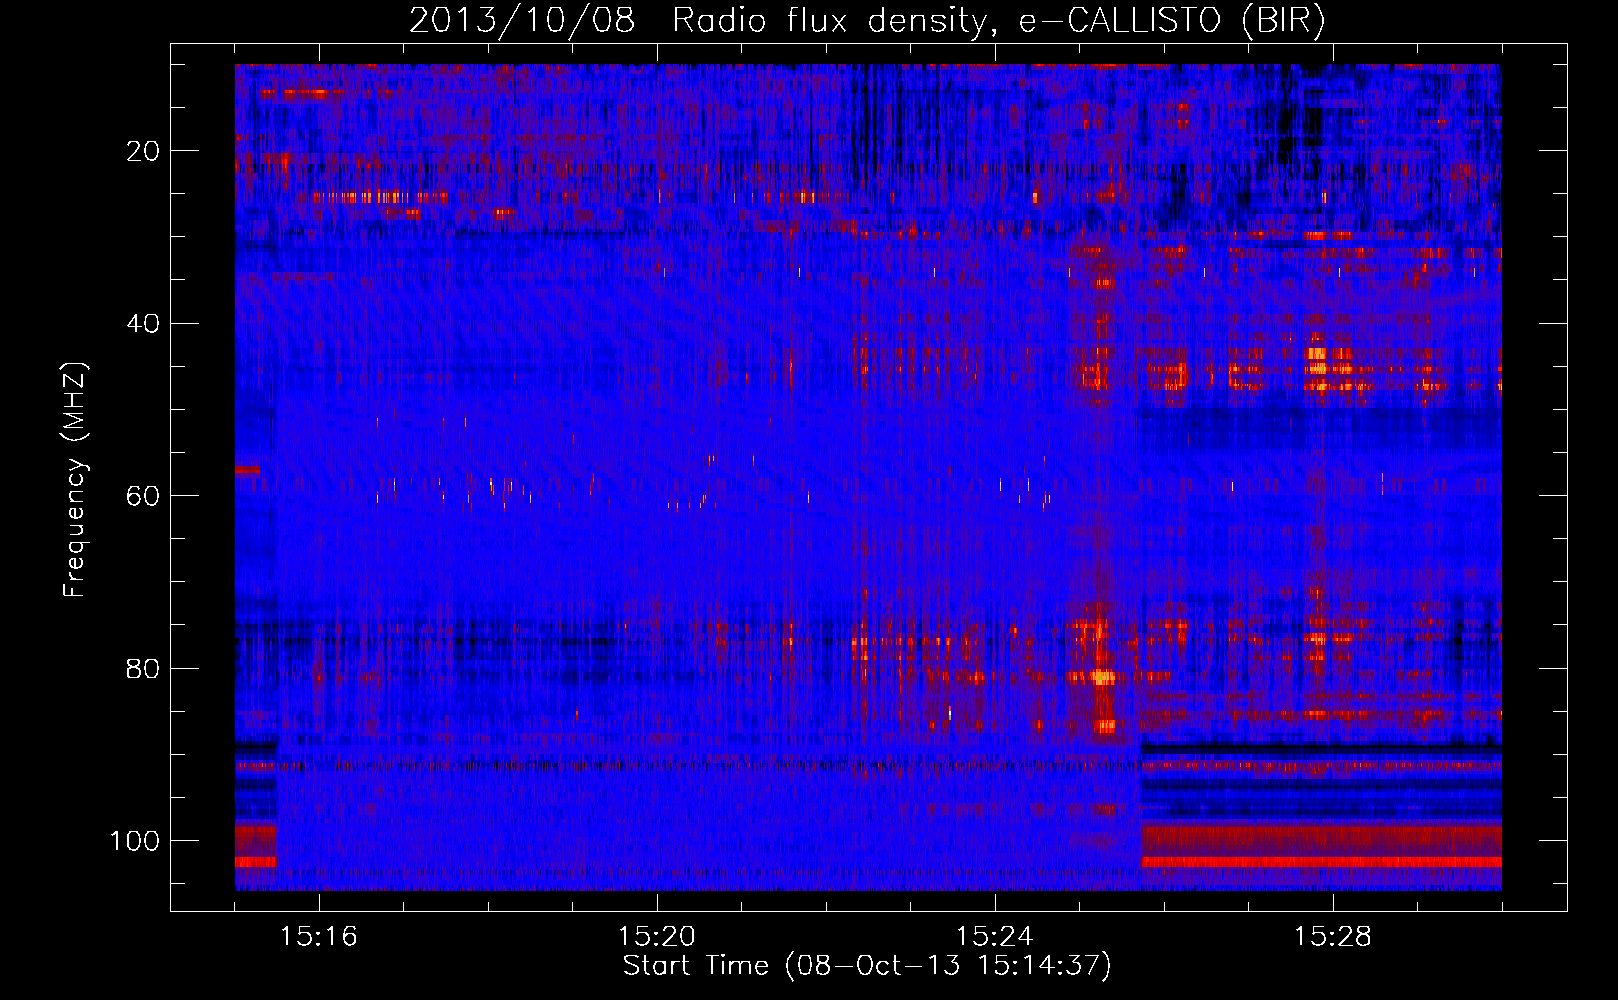Click the "Start Time (08-Oct-13 15:14:37)" x-axis label

[x=867, y=966]
